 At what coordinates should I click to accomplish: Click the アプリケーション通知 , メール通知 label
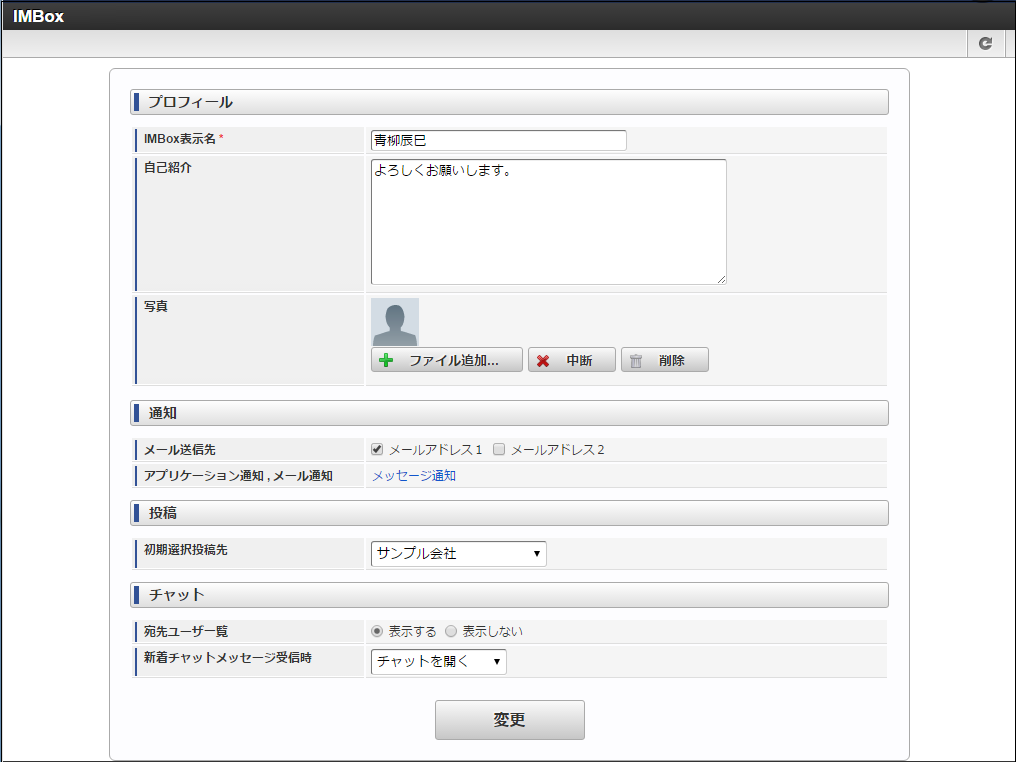tap(238, 476)
